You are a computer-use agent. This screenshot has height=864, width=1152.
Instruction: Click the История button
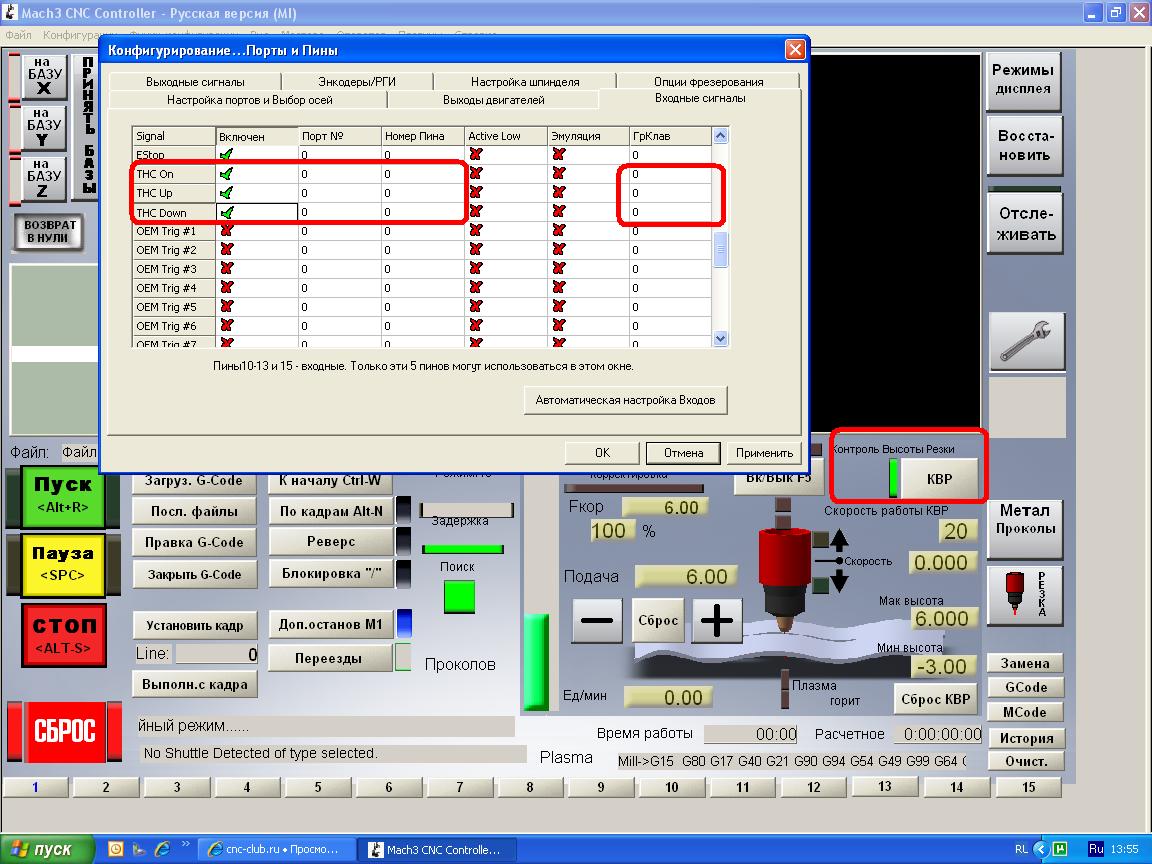point(1025,738)
